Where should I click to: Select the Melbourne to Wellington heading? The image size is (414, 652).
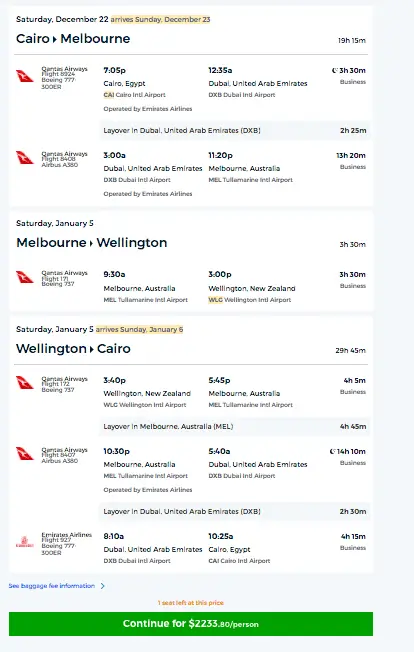91,242
